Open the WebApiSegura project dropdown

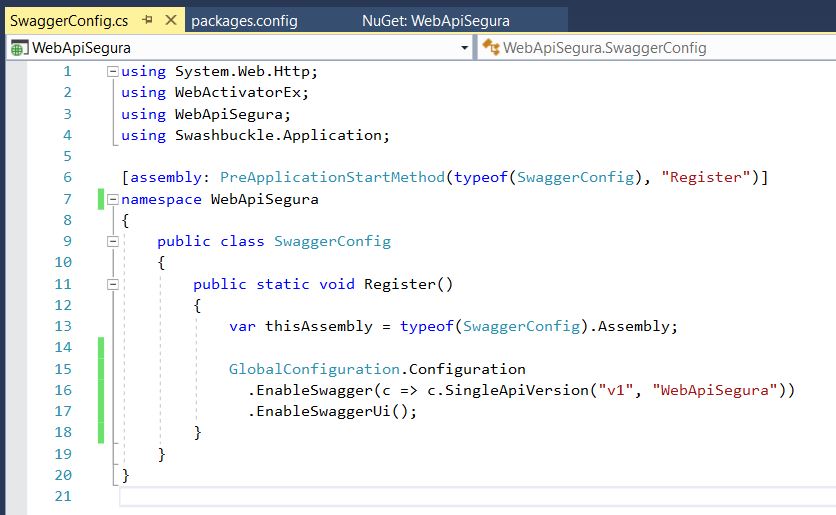pyautogui.click(x=464, y=48)
